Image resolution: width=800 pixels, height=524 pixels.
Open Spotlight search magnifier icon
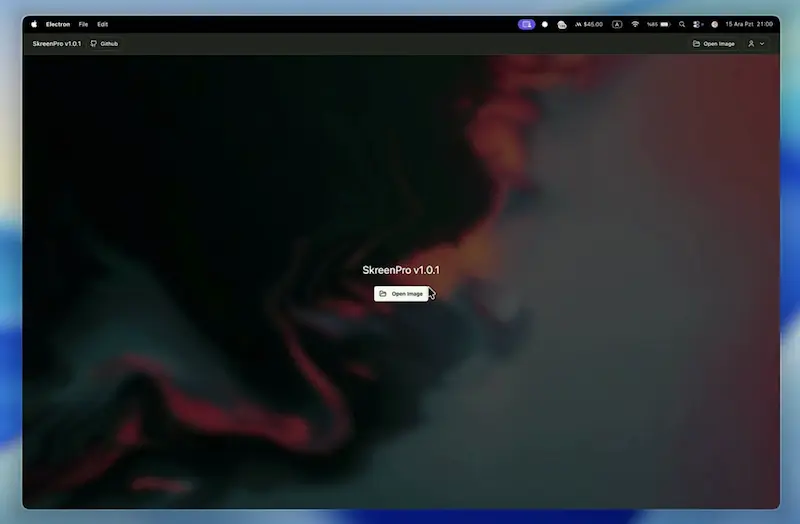click(682, 24)
